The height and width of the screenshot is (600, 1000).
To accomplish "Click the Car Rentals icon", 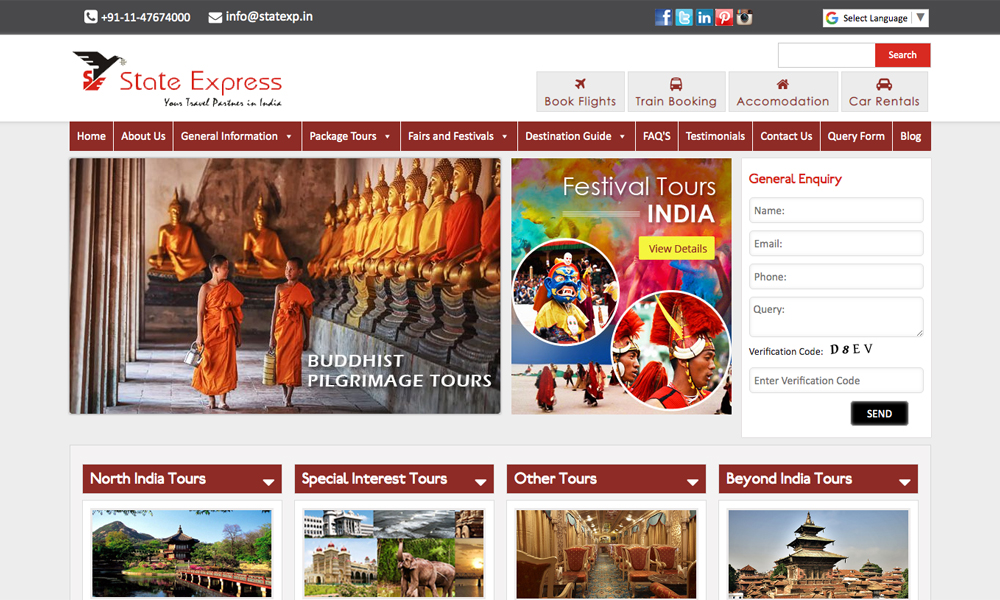I will pos(884,84).
